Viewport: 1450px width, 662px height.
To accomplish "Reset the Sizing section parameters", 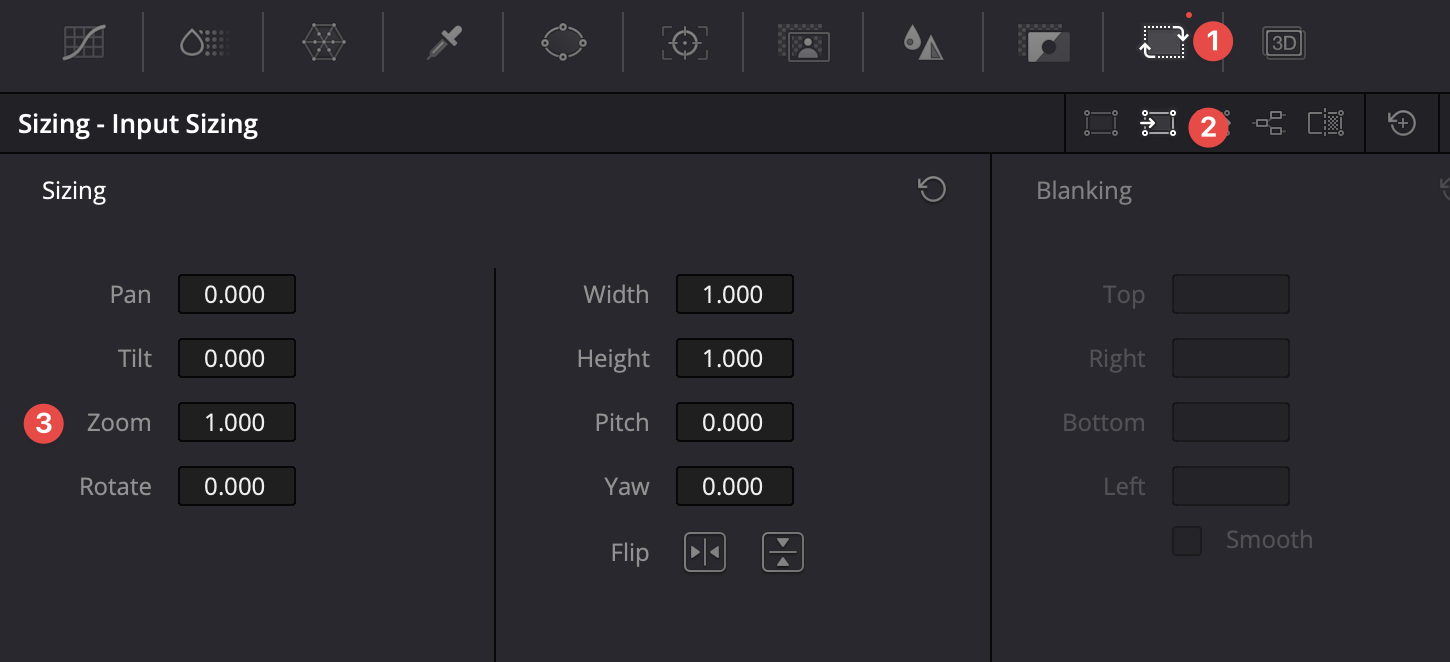I will tap(932, 189).
